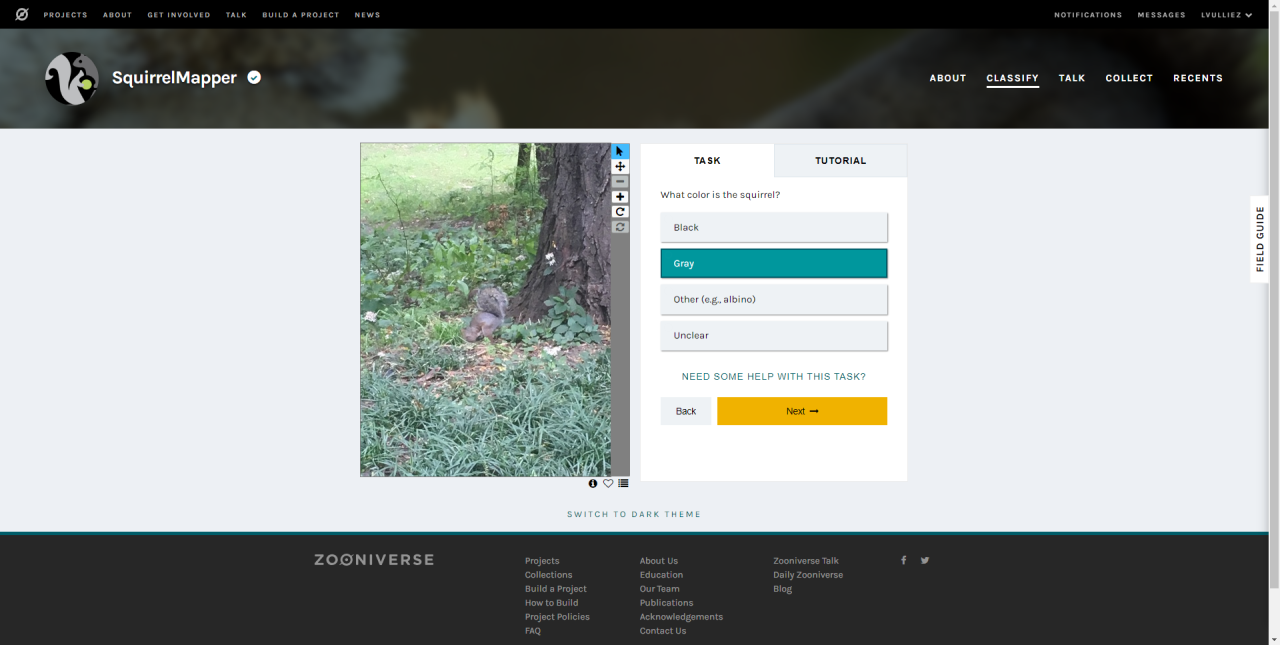1280x645 pixels.
Task: Open Zooniverse Twitter page icon
Action: tap(925, 560)
